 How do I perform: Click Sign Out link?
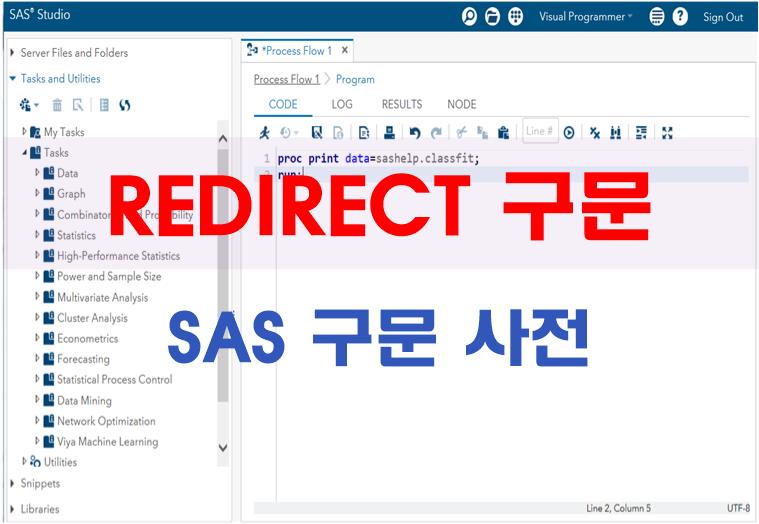click(x=723, y=17)
